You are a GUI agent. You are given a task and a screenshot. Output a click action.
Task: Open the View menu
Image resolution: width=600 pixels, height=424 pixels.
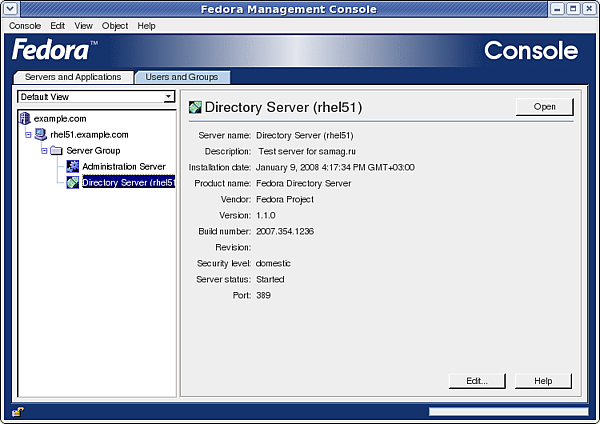84,26
